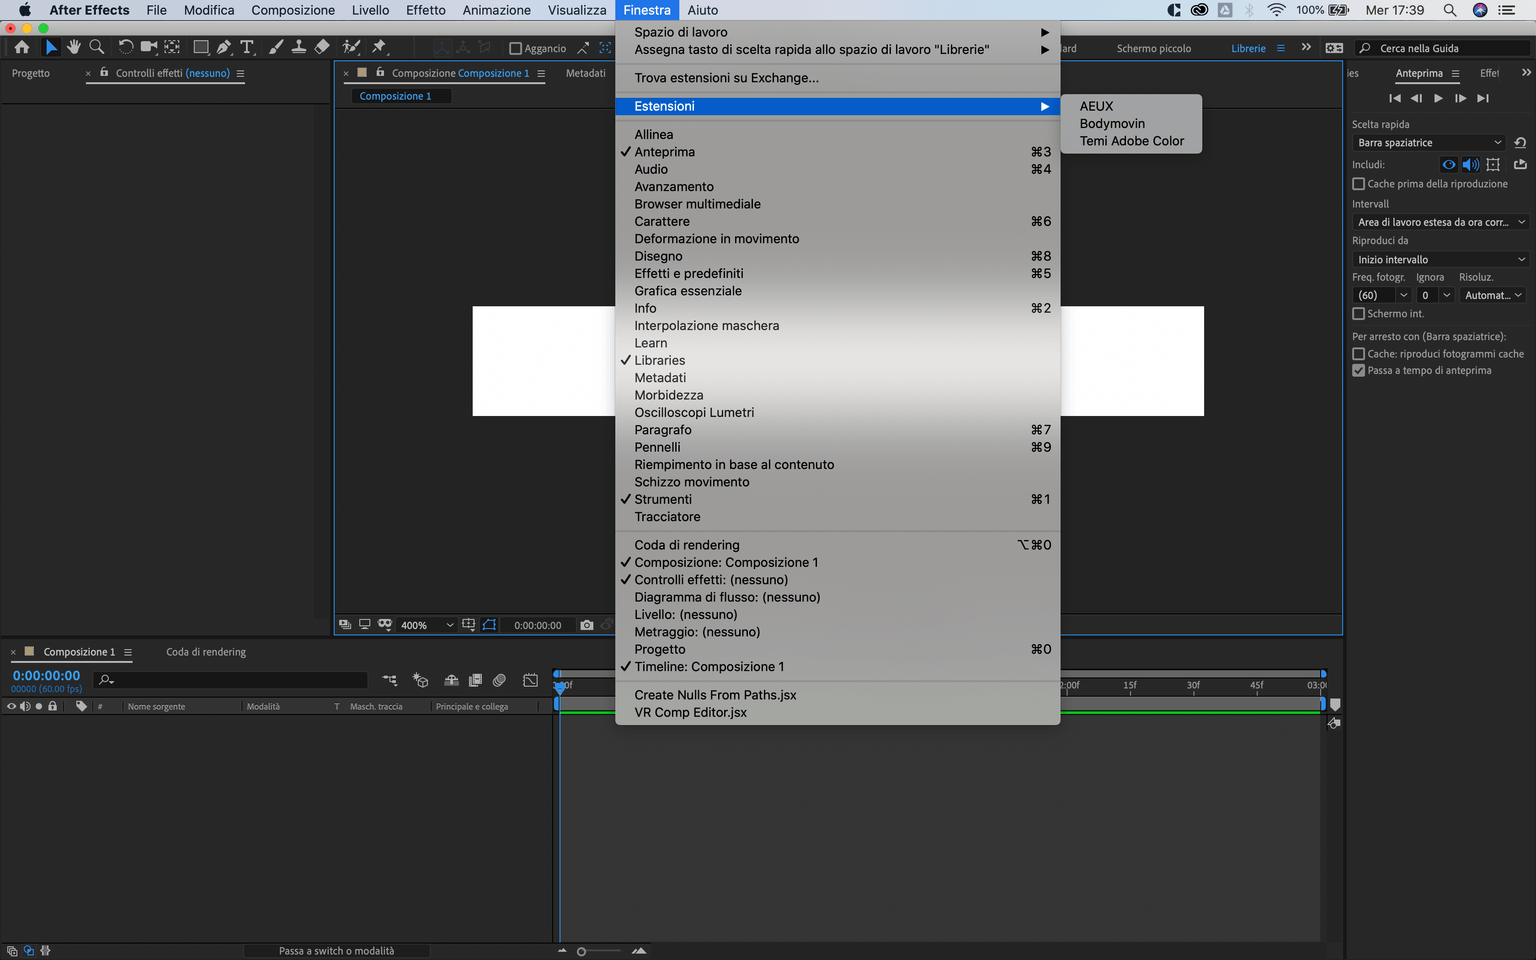Enable Cache prima della riproduzione checkbox

click(x=1359, y=184)
